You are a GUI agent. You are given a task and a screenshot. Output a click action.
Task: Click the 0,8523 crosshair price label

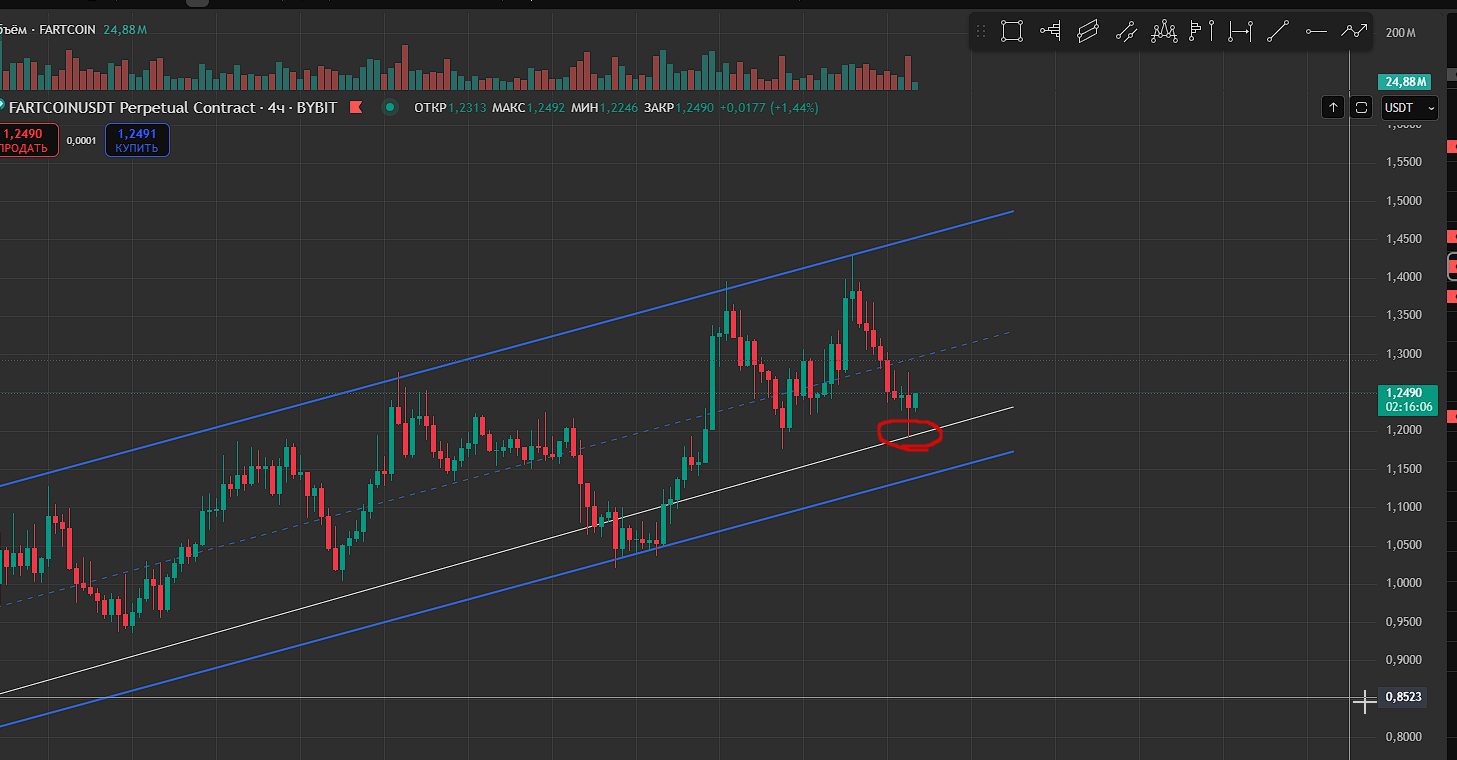coord(1402,696)
